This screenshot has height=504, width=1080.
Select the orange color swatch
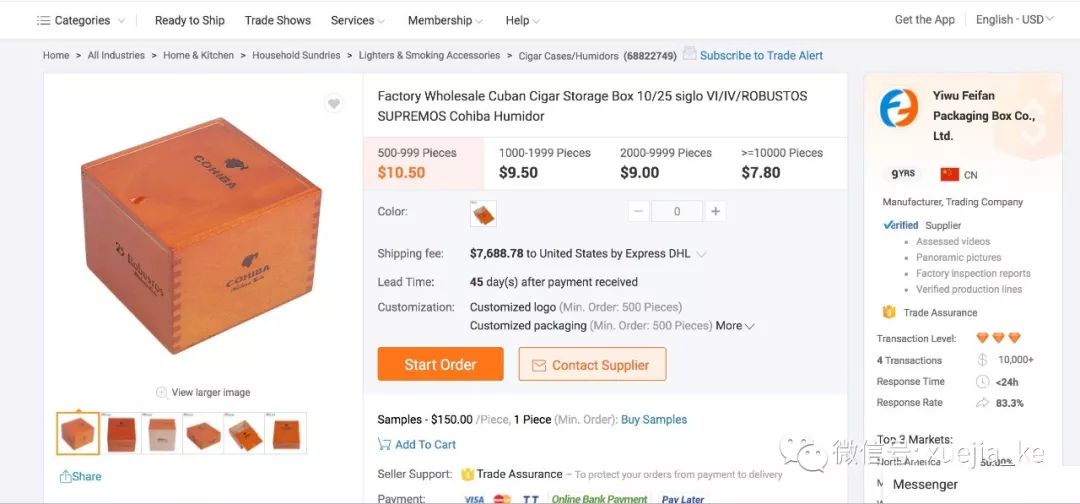click(x=483, y=213)
